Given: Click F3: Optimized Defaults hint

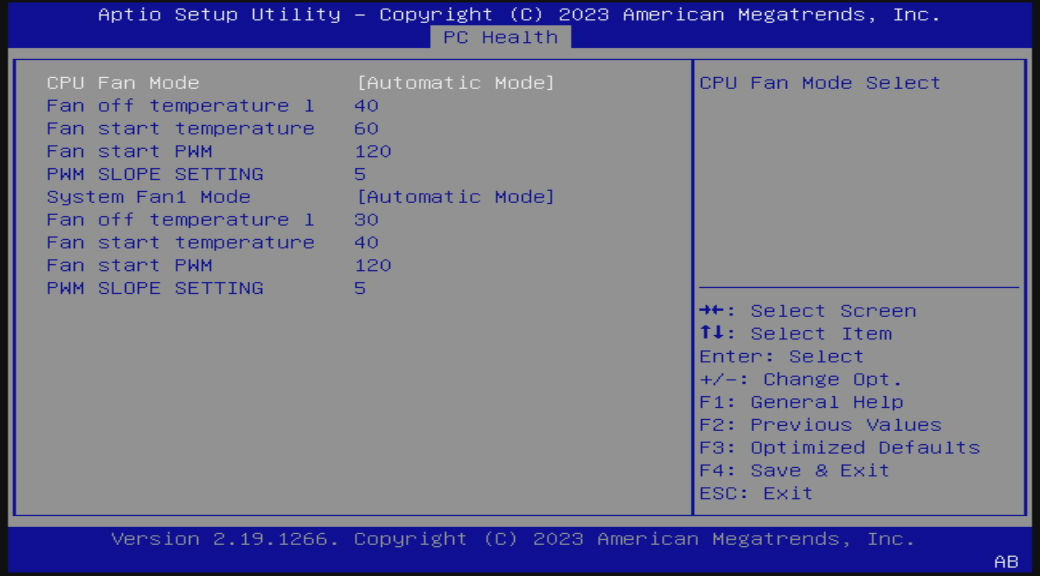Looking at the screenshot, I should pyautogui.click(x=840, y=447).
